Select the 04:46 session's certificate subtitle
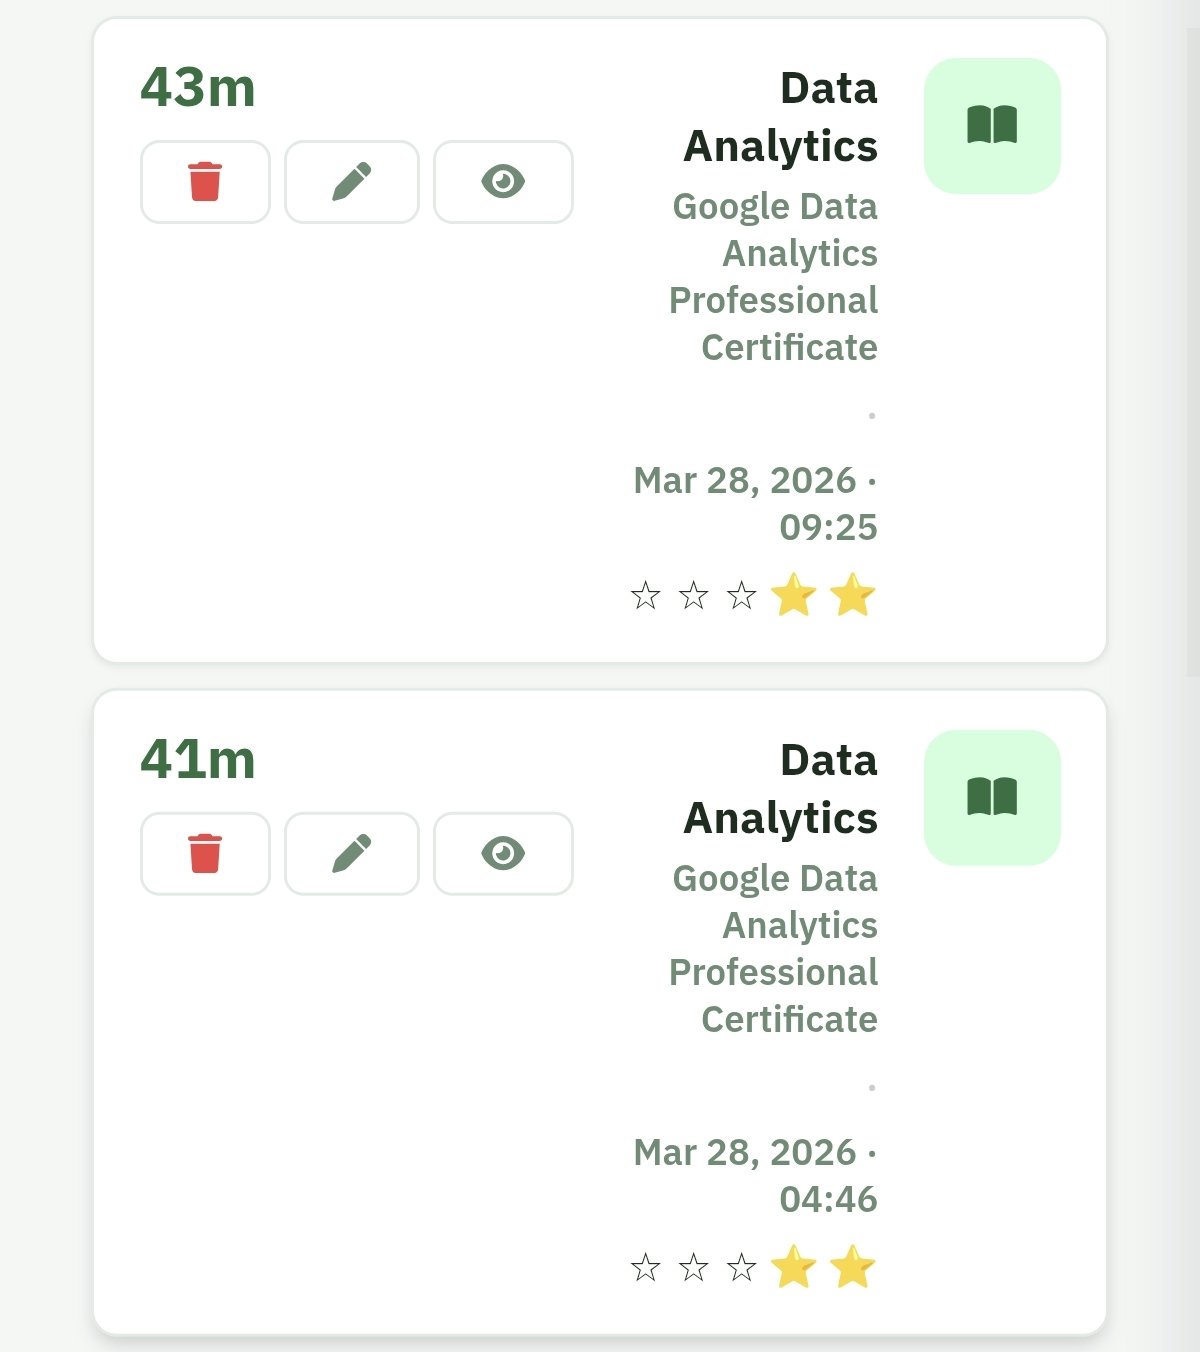Viewport: 1200px width, 1352px height. click(x=774, y=949)
